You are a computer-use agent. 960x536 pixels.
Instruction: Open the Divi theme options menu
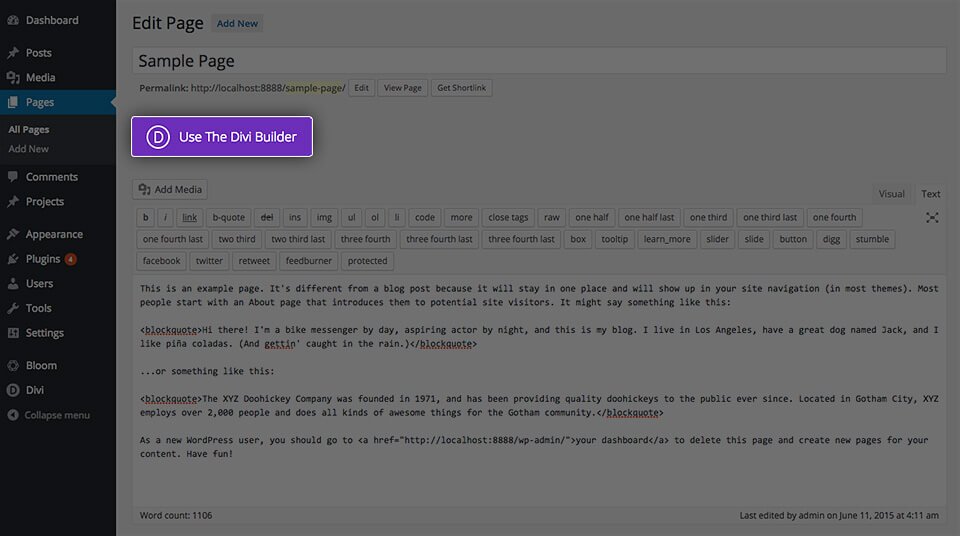(x=34, y=390)
